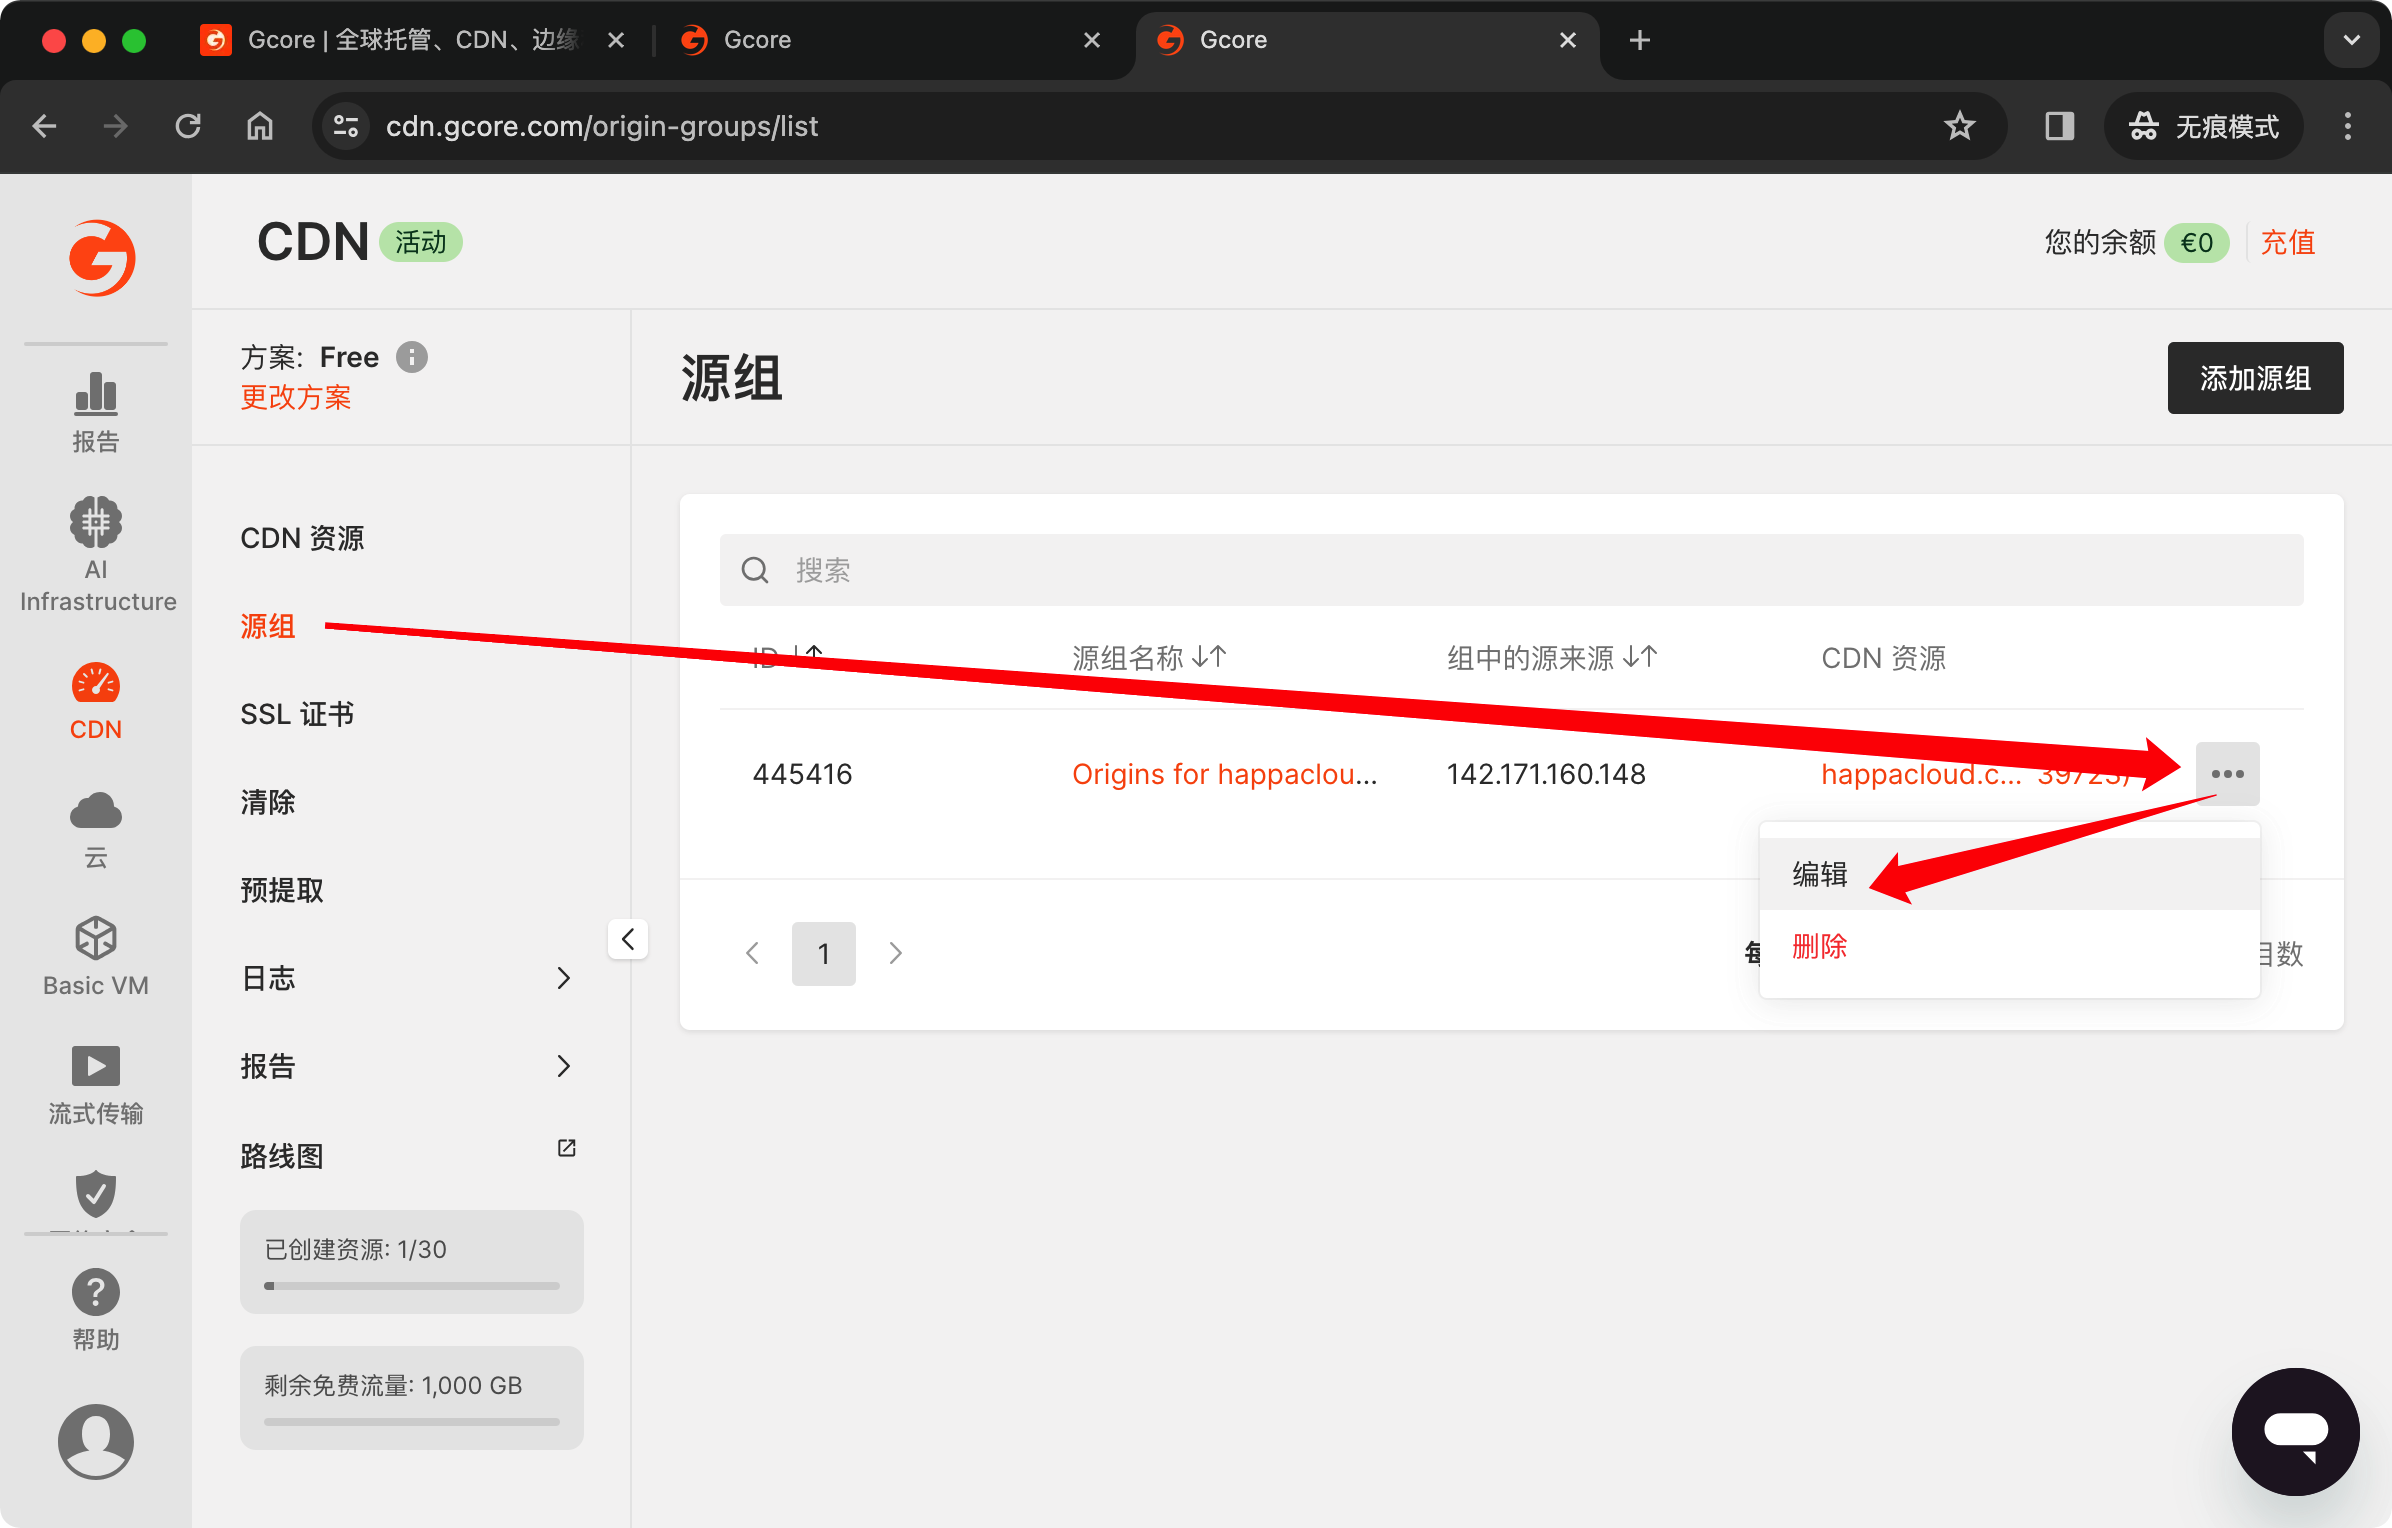Click the 更改方案 link
This screenshot has width=2392, height=1528.
(296, 397)
